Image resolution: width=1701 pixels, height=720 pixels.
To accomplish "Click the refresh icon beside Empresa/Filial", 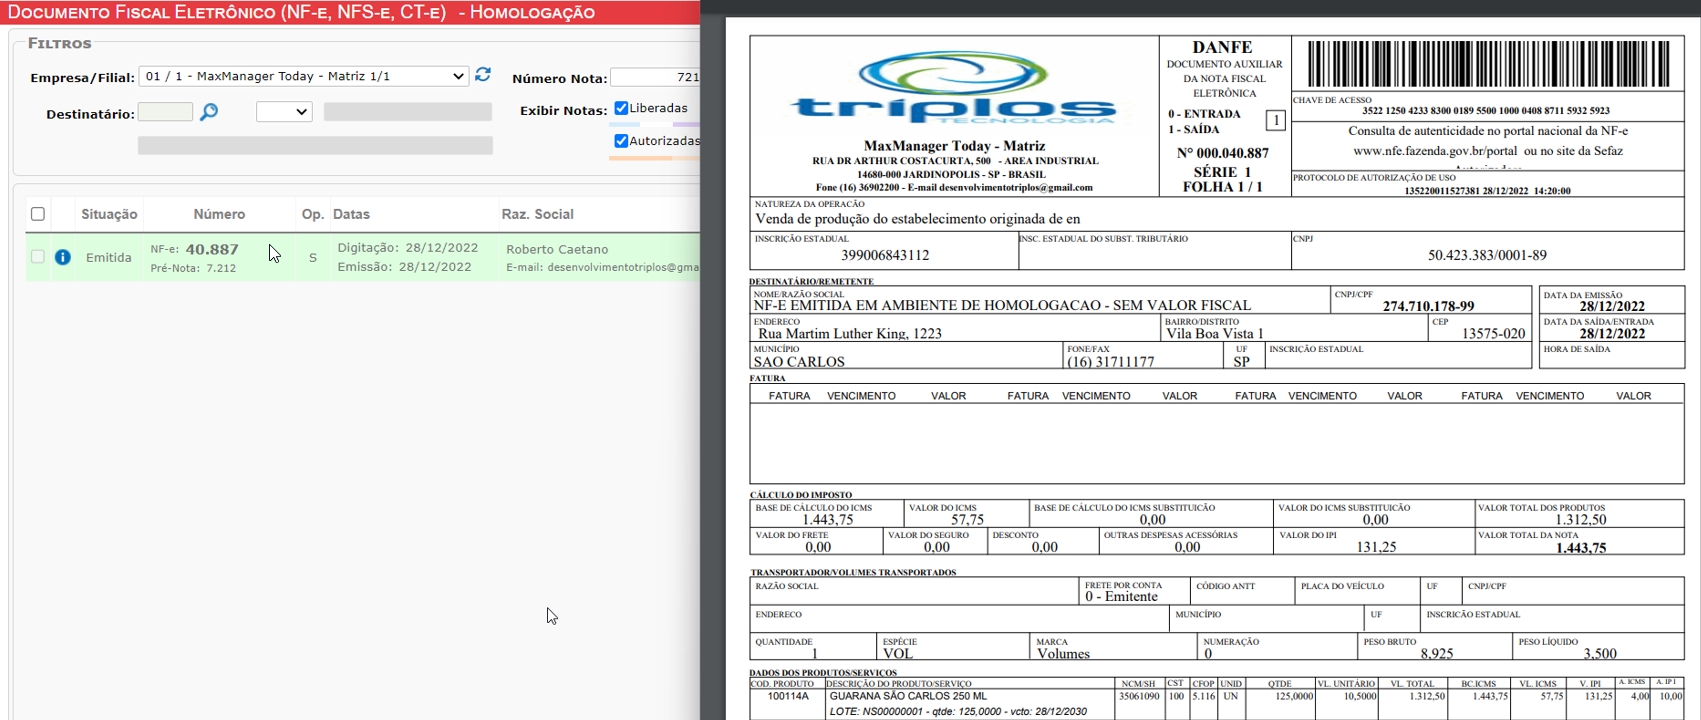I will (483, 75).
